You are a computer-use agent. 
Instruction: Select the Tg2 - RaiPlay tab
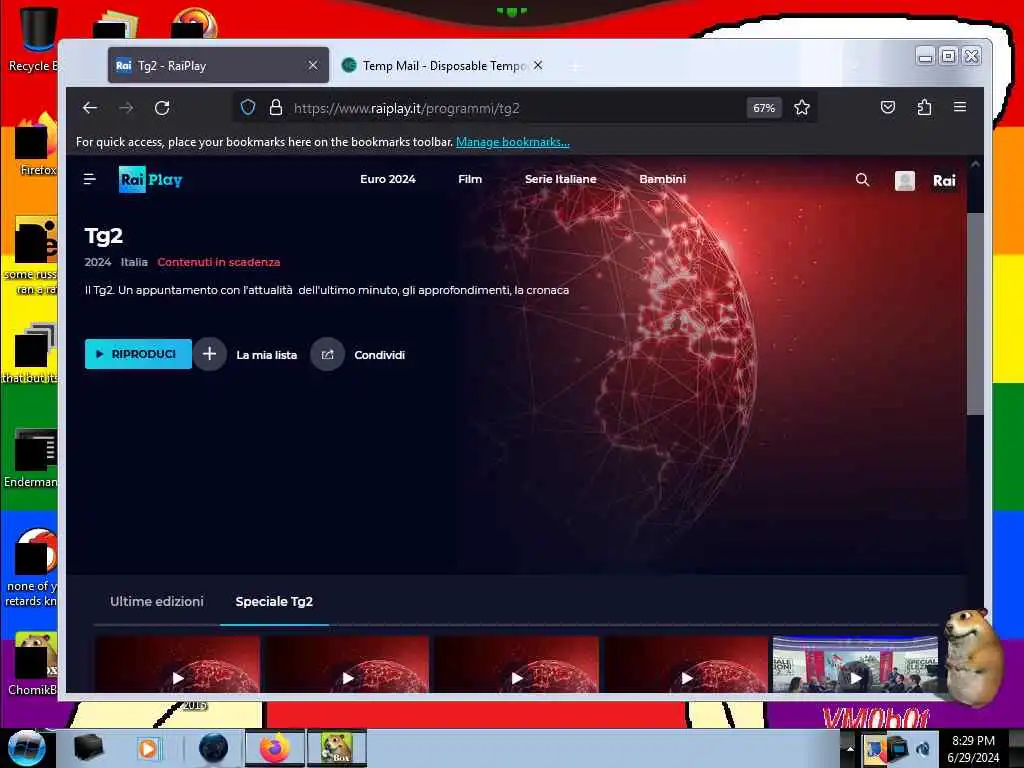[218, 65]
